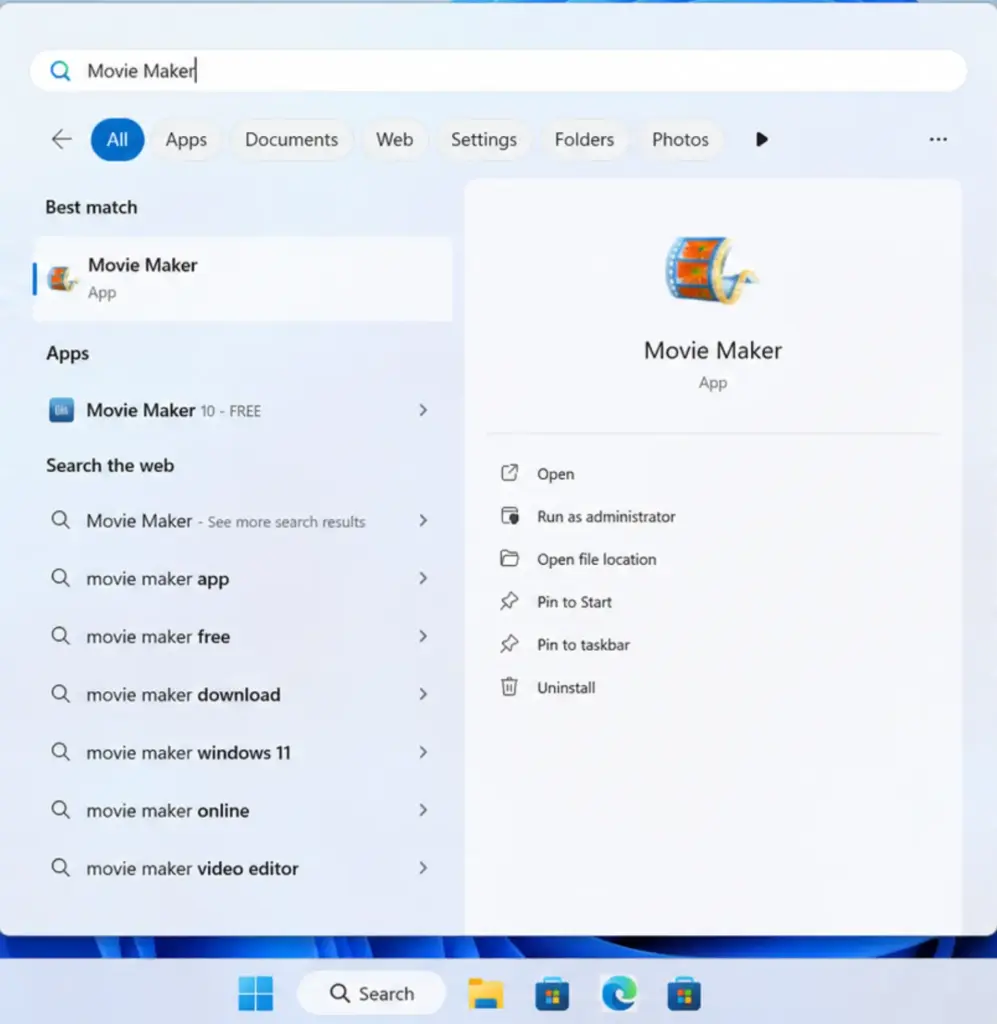997x1024 pixels.
Task: Select the 'movie maker video editor' suggestion
Action: tap(240, 868)
